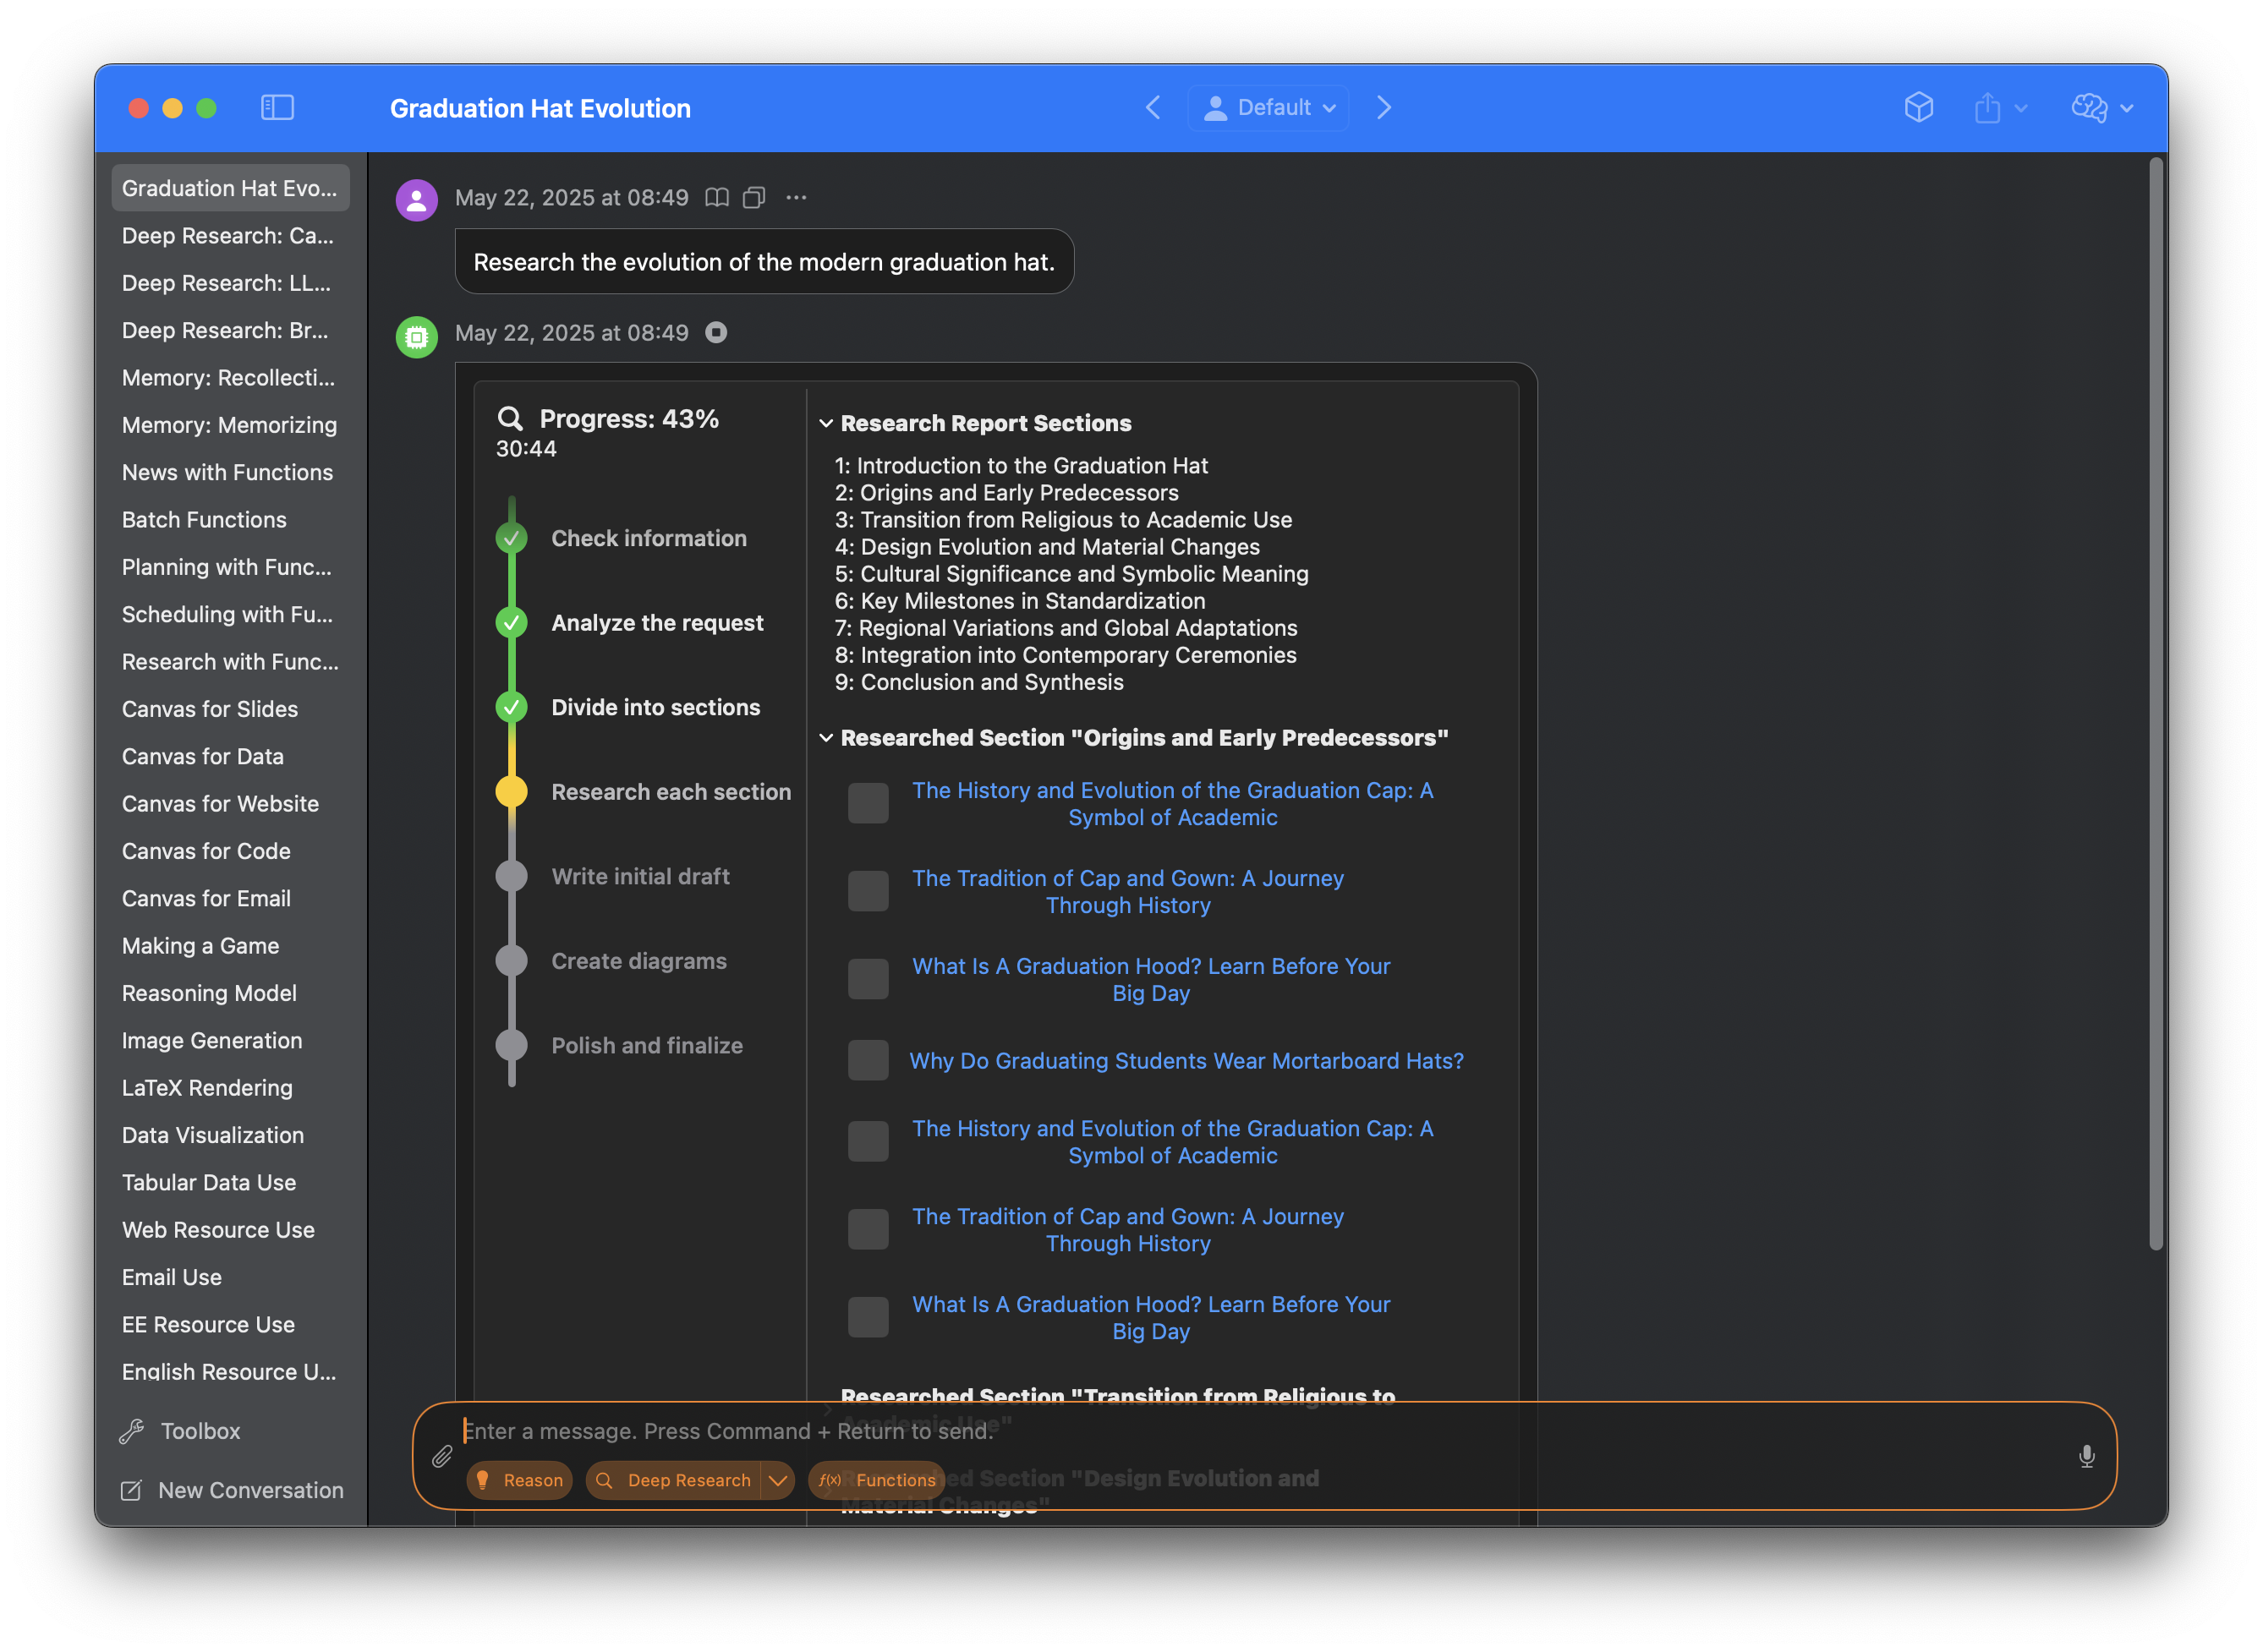Click Analyze the request step checkmark
Image resolution: width=2263 pixels, height=1652 pixels.
click(x=512, y=623)
